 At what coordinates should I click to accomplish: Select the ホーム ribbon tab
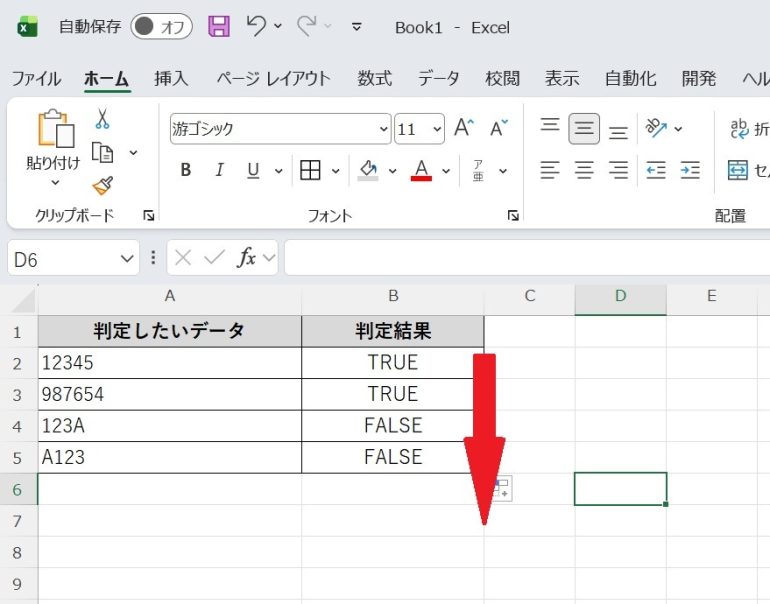pyautogui.click(x=107, y=79)
